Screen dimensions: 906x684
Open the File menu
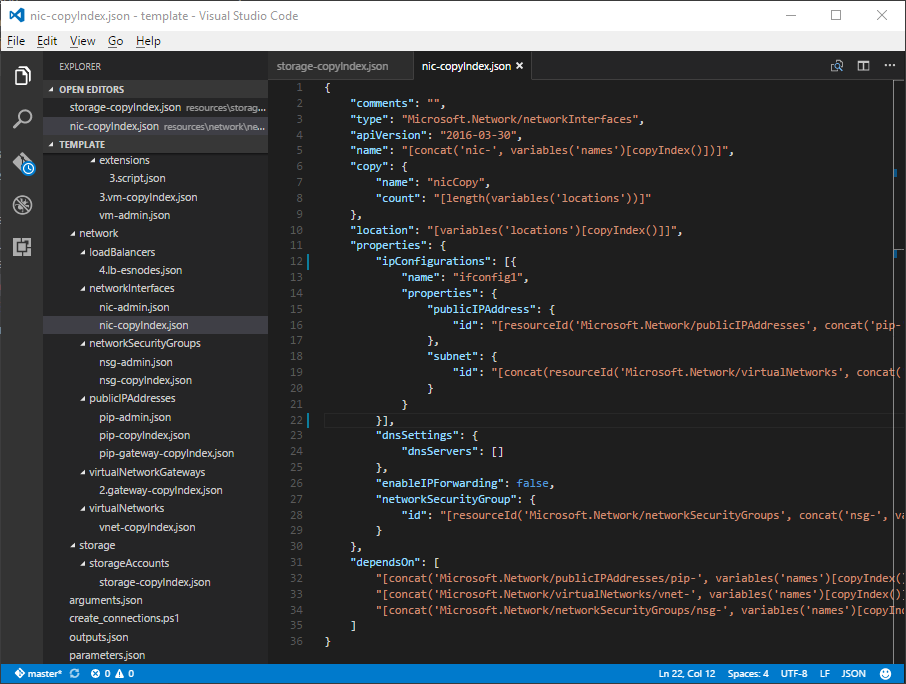[16, 41]
